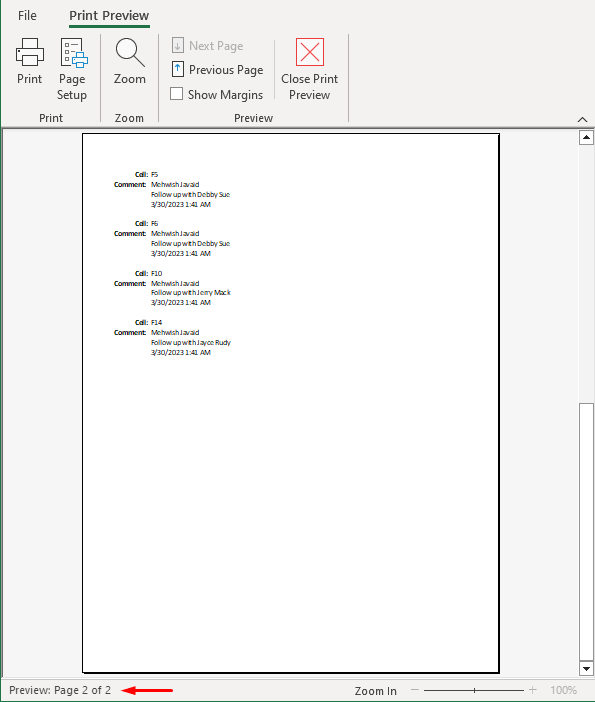Enable the Show Margins checkbox
The height and width of the screenshot is (702, 595).
point(176,94)
